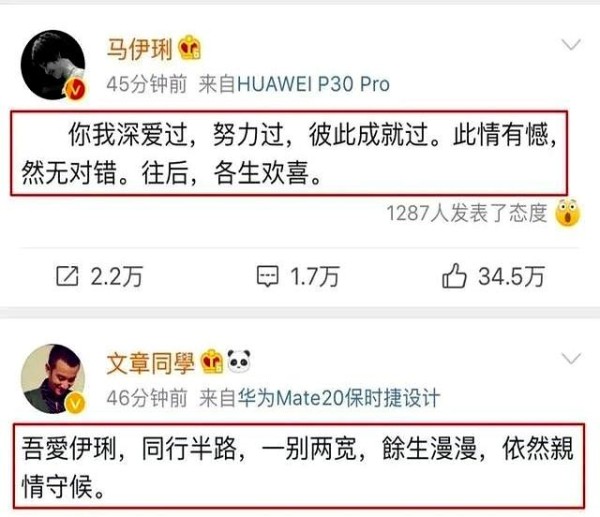Click the surprised emoji next to 1287人发表了态度
Screen dimensions: 600x517
[x=568, y=213]
